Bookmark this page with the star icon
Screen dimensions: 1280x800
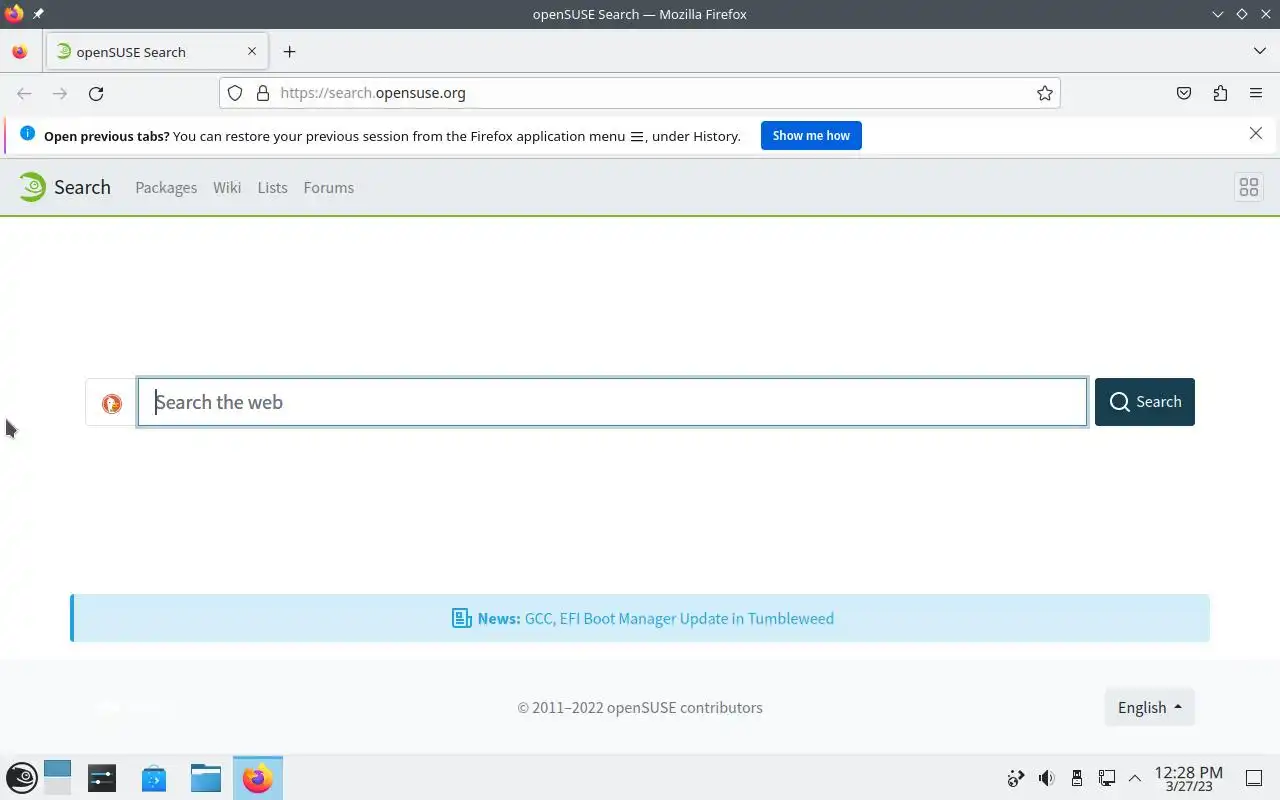click(1045, 93)
